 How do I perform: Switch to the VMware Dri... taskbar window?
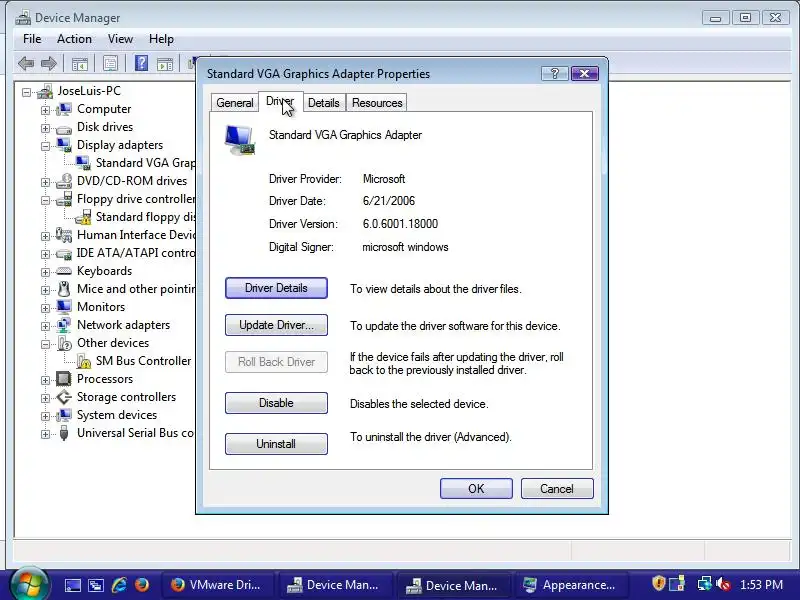(217, 585)
